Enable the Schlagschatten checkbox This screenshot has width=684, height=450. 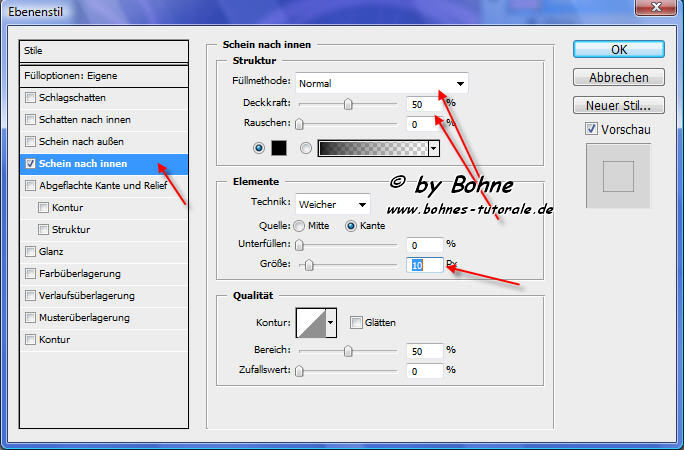point(31,98)
